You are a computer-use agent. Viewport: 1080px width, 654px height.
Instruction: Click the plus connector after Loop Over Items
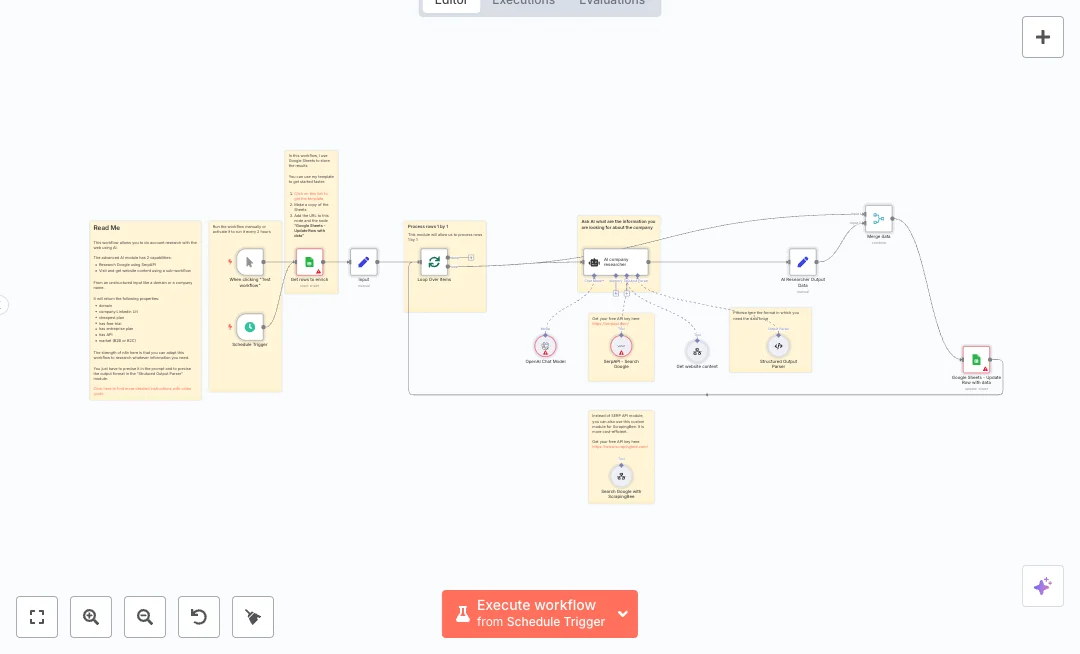pyautogui.click(x=471, y=258)
